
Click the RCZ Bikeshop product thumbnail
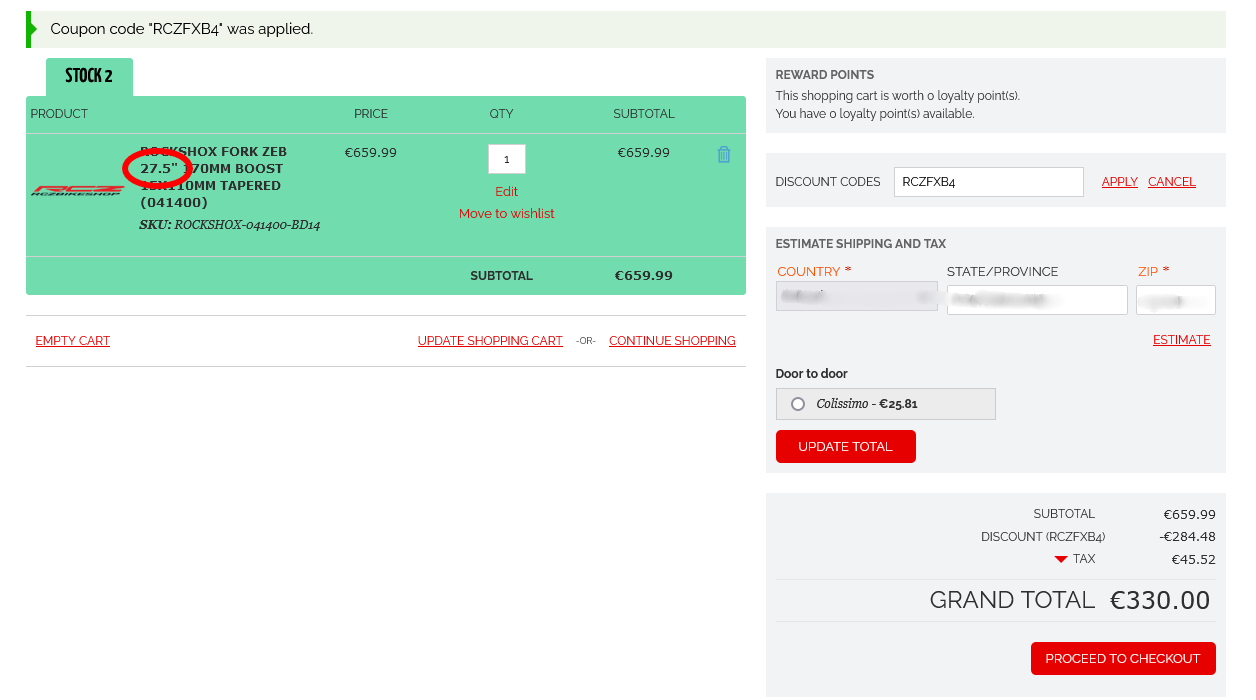coord(77,190)
